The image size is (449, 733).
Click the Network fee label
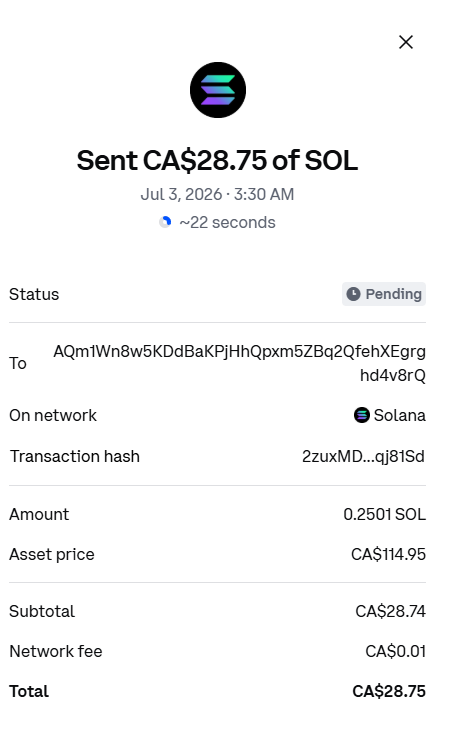click(x=56, y=651)
